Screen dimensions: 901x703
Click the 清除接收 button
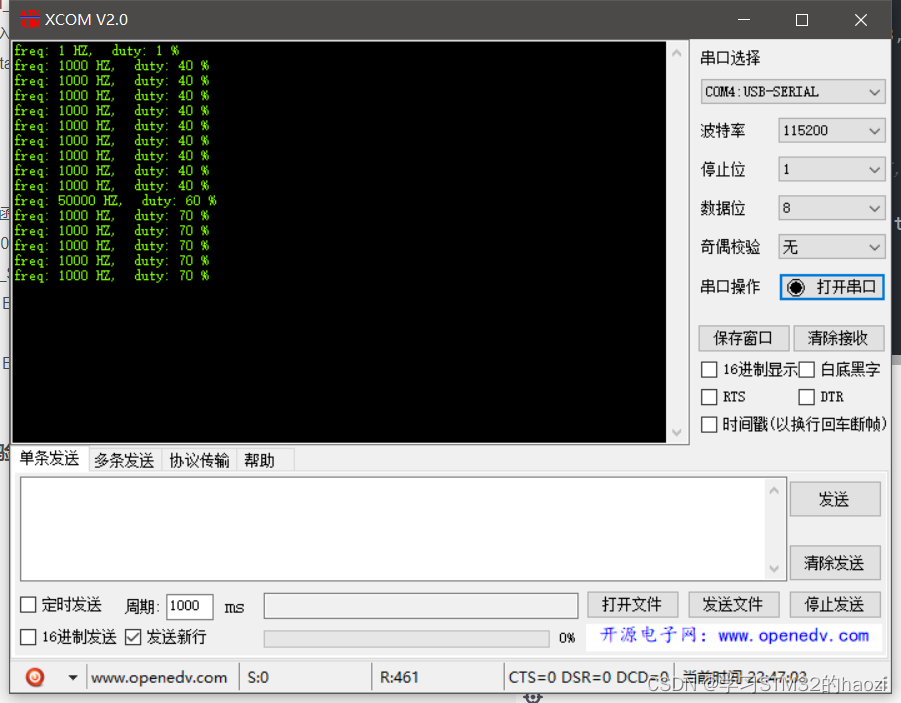point(838,338)
